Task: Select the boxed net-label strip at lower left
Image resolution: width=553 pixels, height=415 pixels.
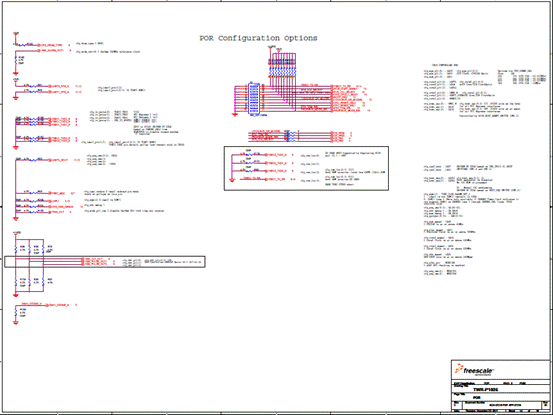Action: tap(105, 262)
